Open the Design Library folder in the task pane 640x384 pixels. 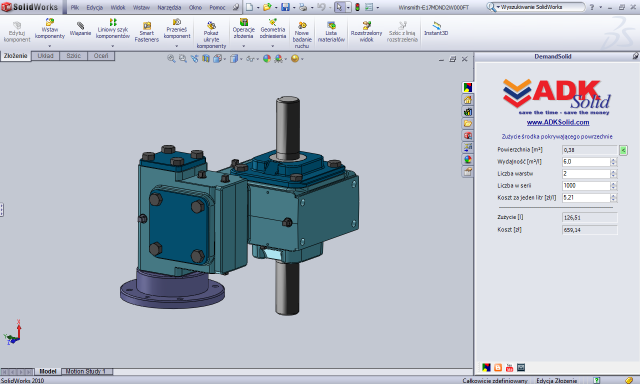click(468, 123)
